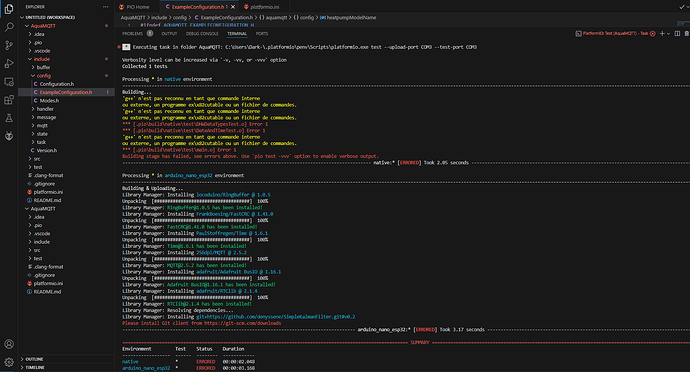Open the Manage gear icon
690x372 pixels.
click(x=9, y=362)
